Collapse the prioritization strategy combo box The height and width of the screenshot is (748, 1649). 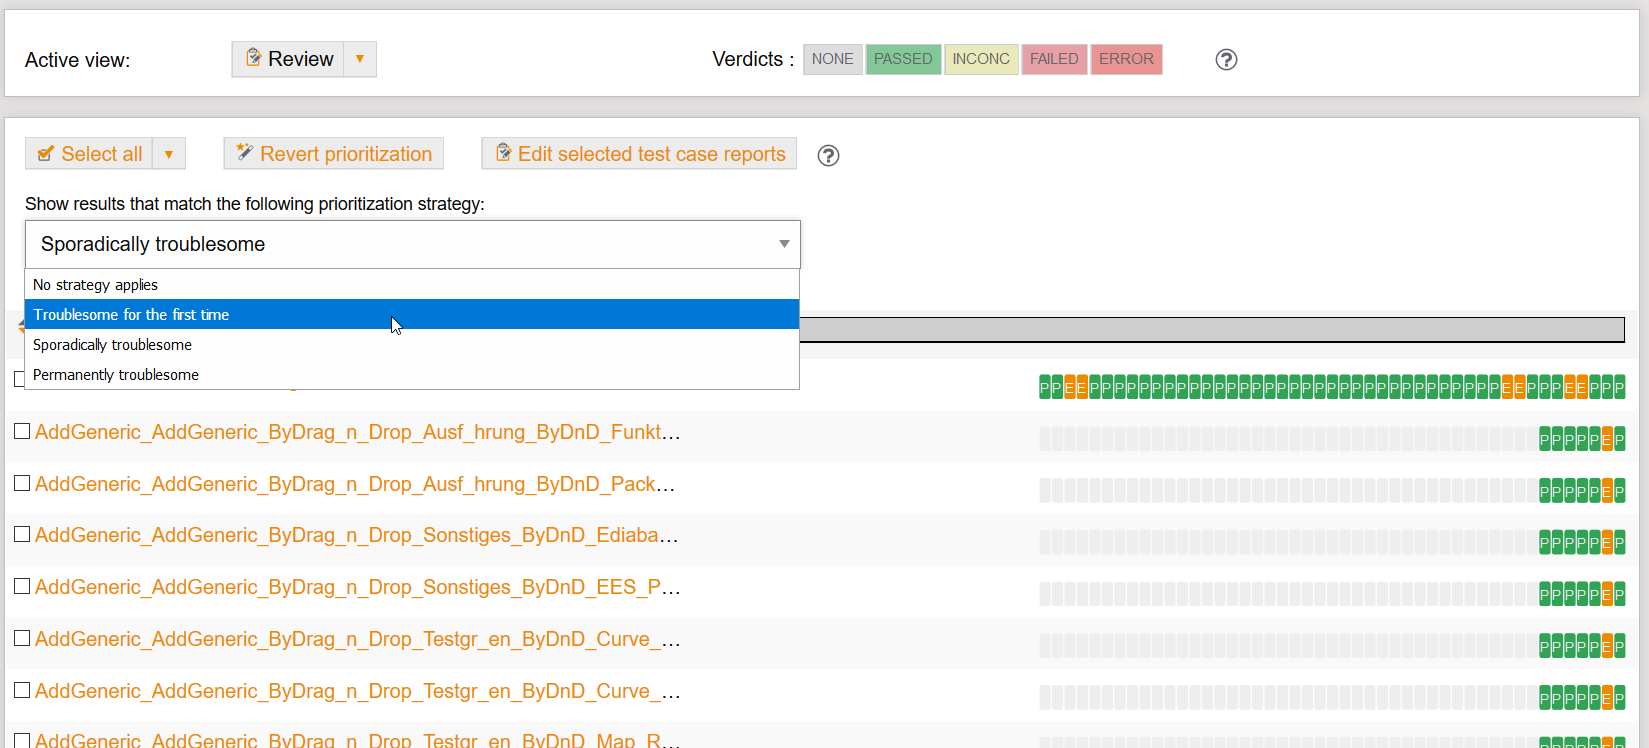coord(784,244)
